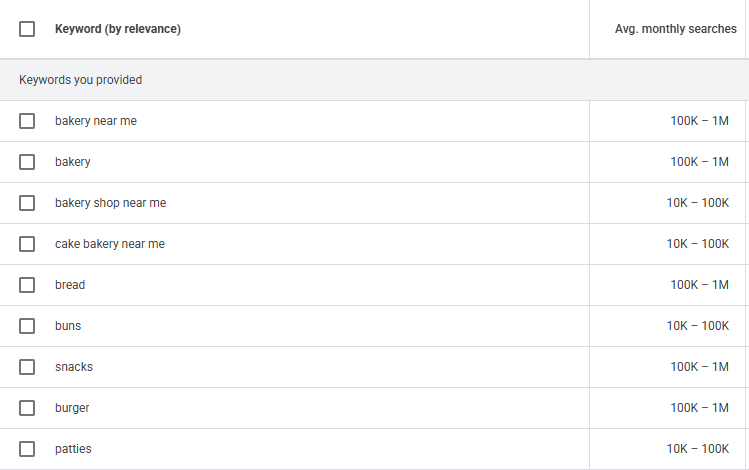Click the "snacks" keyword text
Image resolution: width=749 pixels, height=470 pixels.
74,367
